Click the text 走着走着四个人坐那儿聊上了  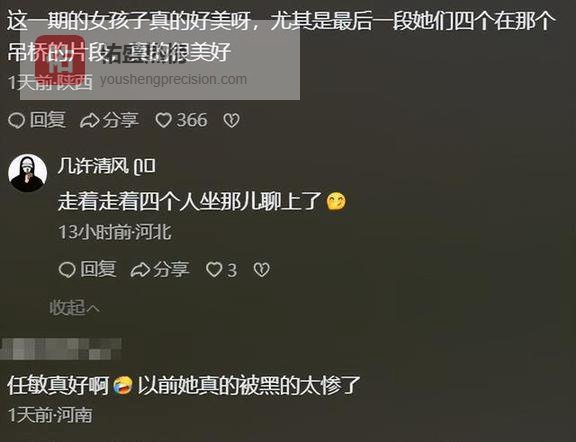point(190,202)
